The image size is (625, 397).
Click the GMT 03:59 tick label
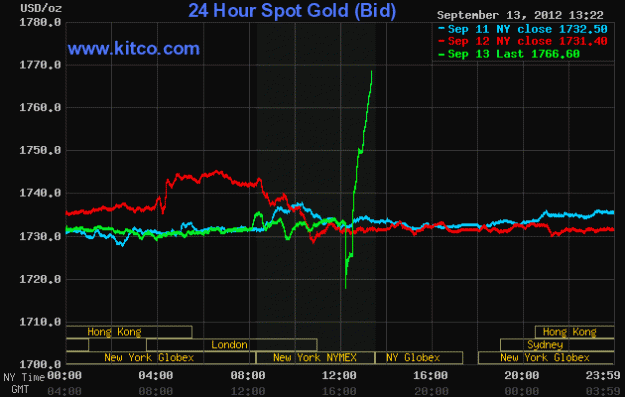(603, 391)
